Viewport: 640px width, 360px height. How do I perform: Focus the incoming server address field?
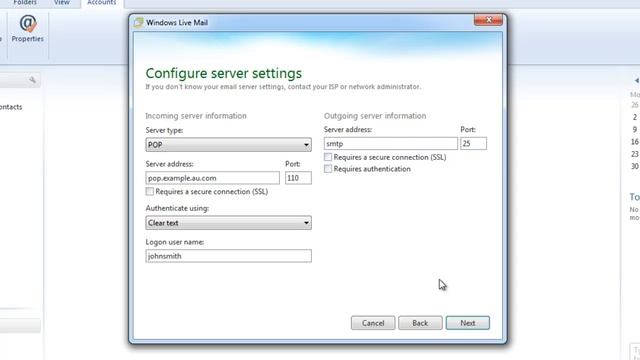point(213,178)
